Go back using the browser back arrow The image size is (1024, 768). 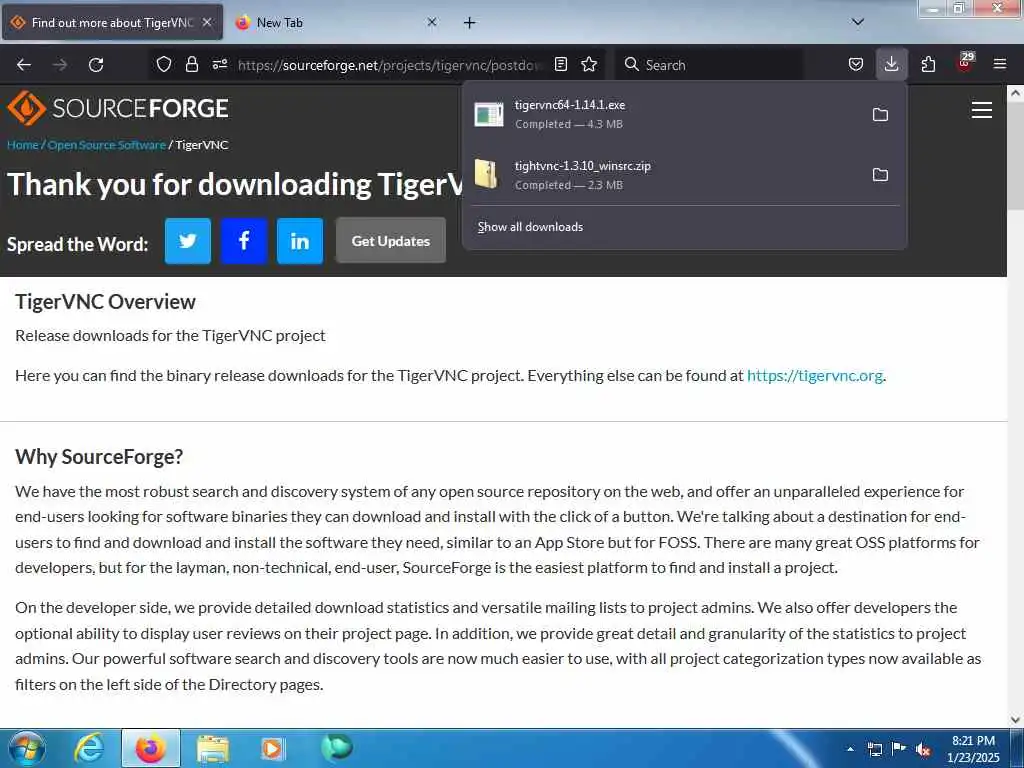tap(24, 65)
